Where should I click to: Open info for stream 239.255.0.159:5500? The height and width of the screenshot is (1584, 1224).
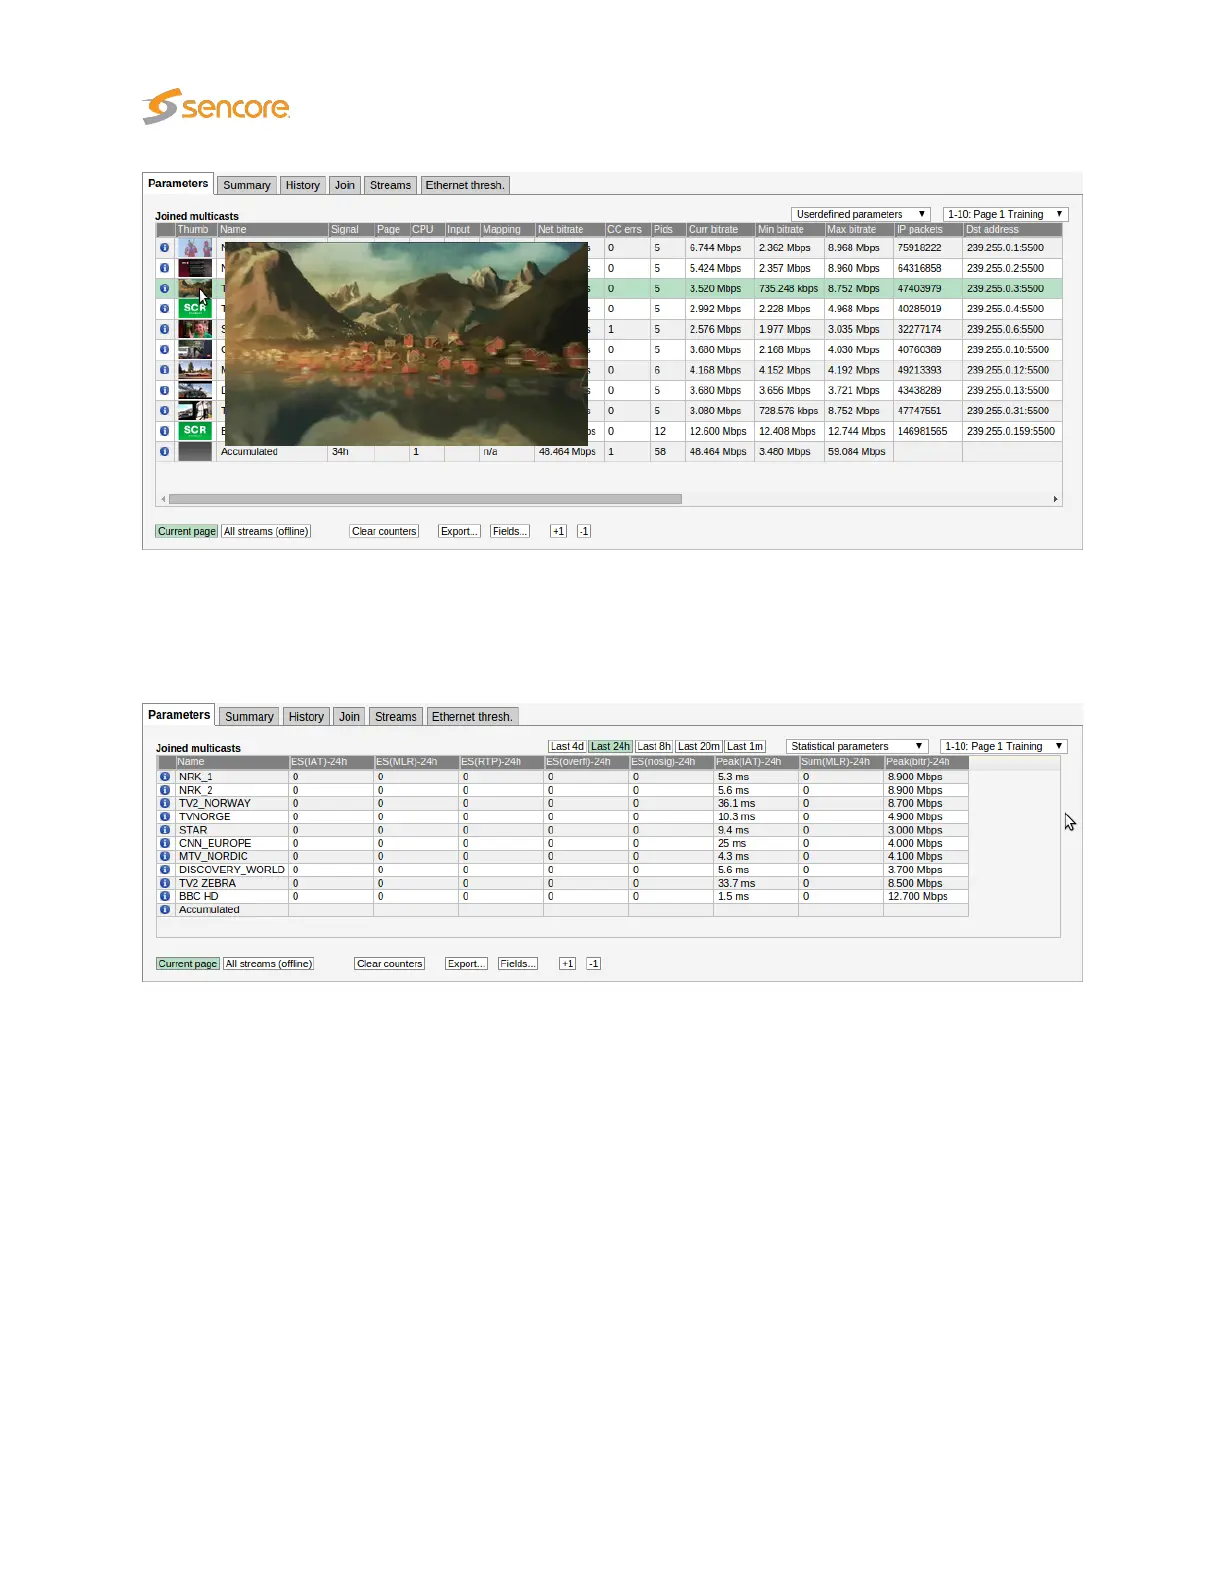coord(164,431)
